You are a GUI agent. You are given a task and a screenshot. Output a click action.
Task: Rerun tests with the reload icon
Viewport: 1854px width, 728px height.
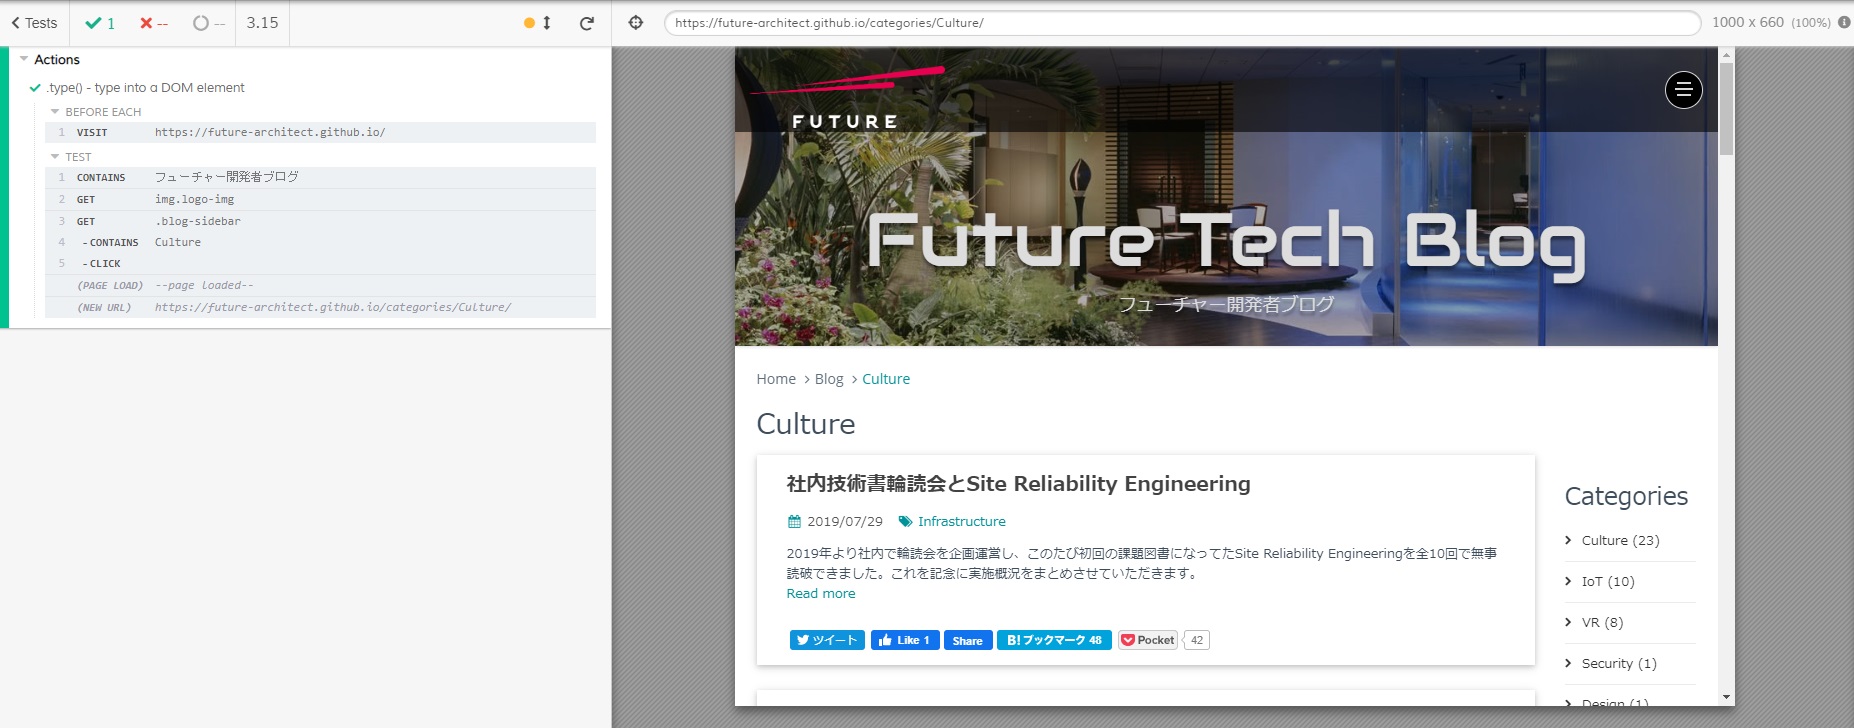click(587, 23)
